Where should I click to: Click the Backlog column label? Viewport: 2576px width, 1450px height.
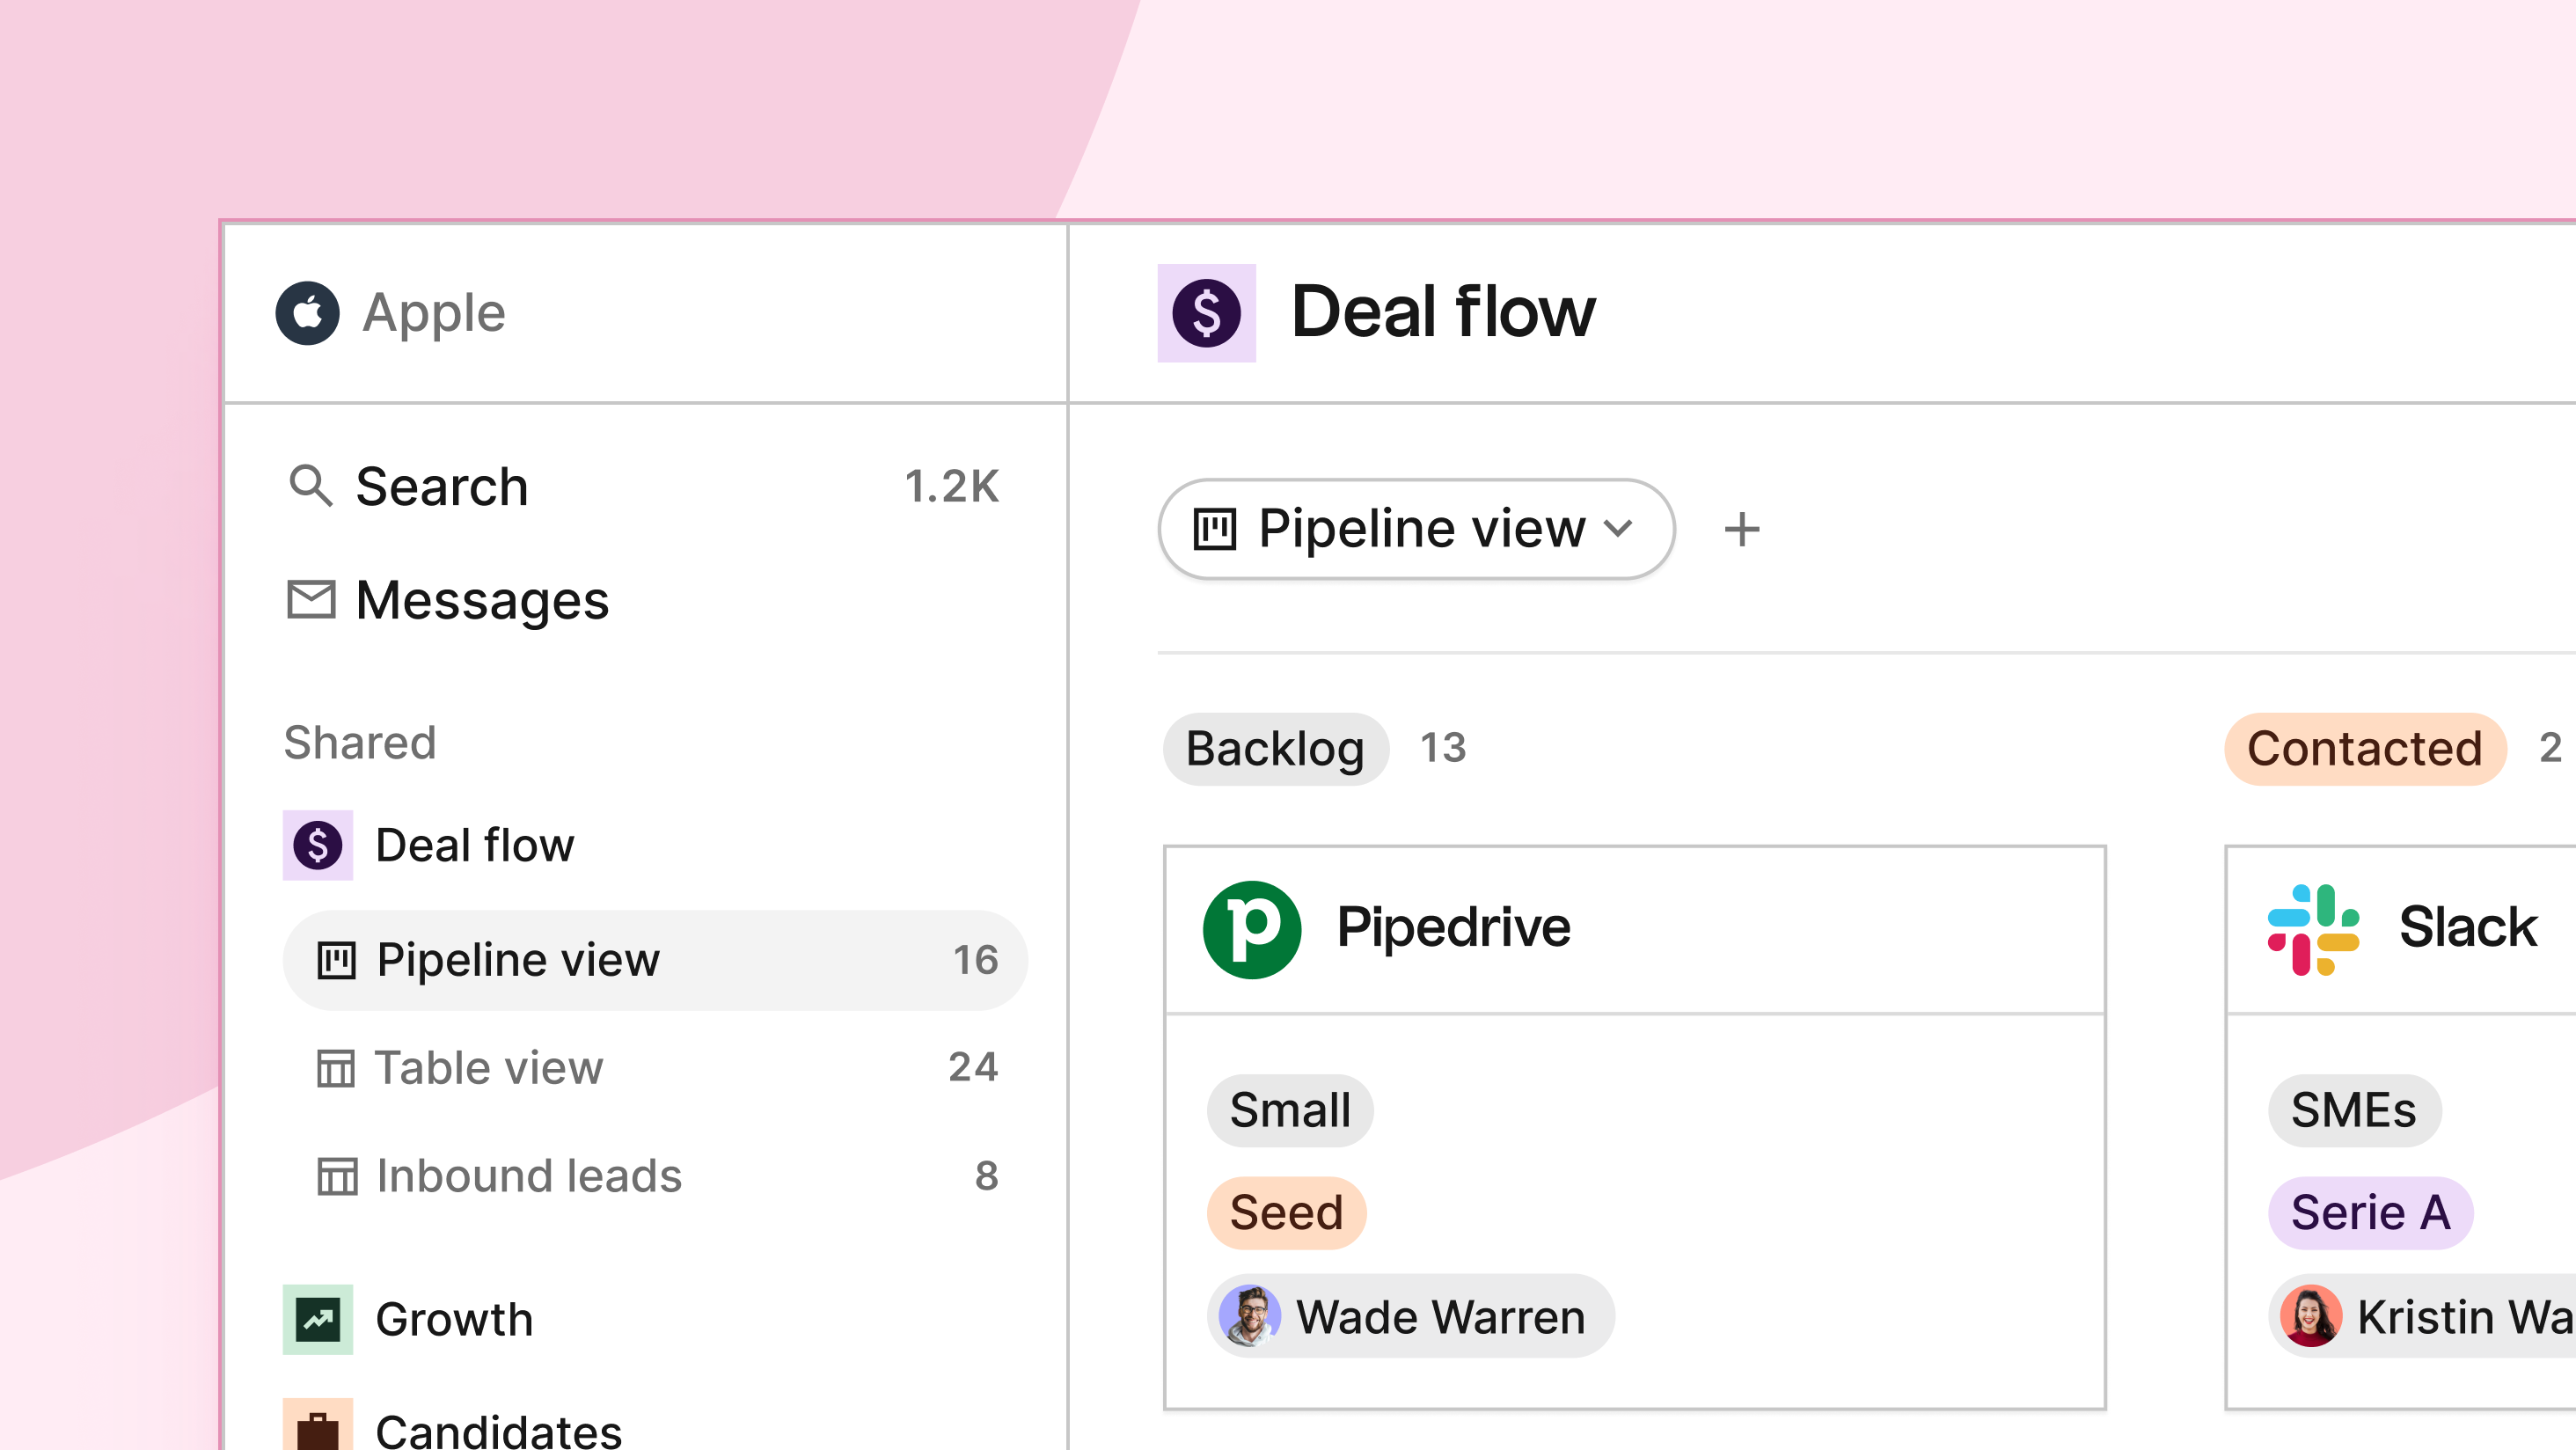pos(1275,749)
